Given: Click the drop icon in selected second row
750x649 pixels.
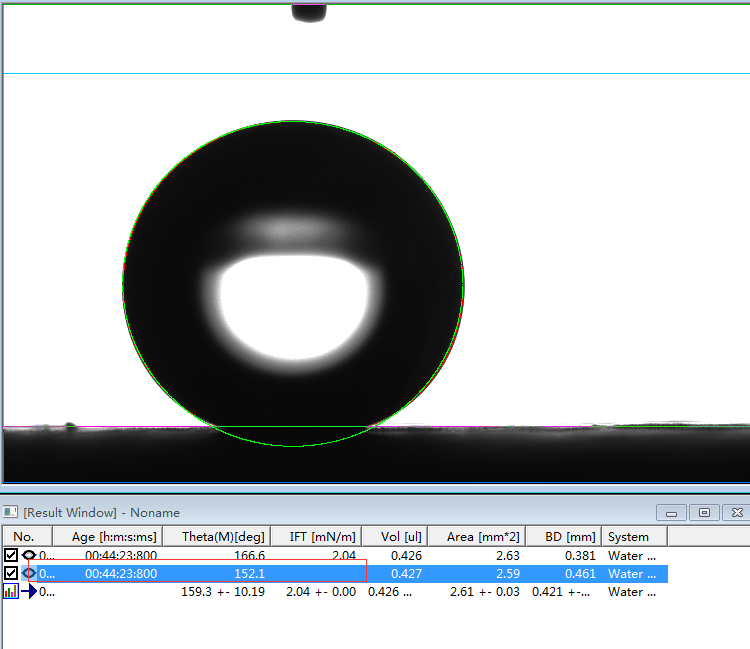Looking at the screenshot, I should [x=28, y=573].
